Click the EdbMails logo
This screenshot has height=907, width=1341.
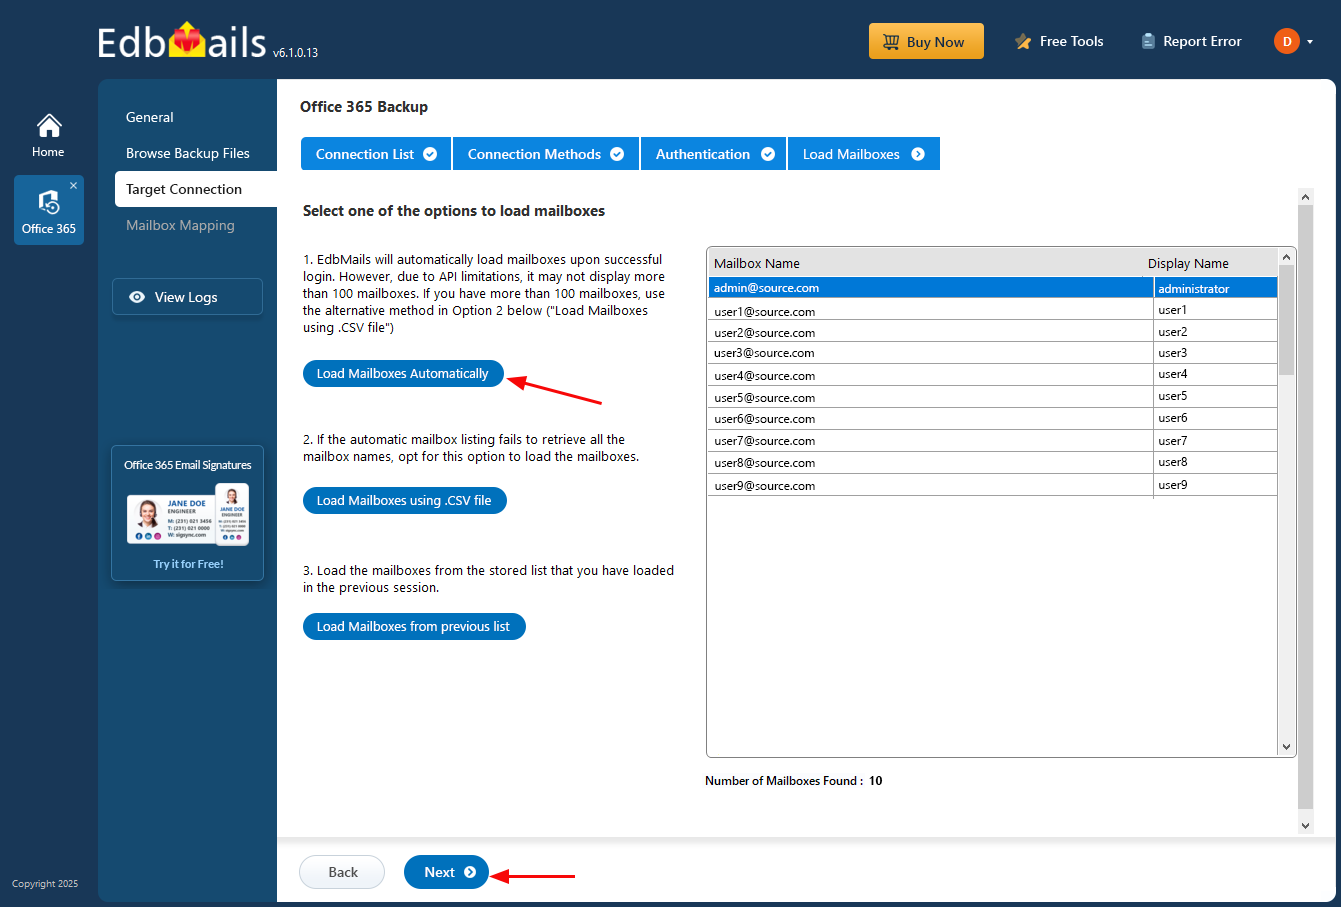pyautogui.click(x=182, y=42)
